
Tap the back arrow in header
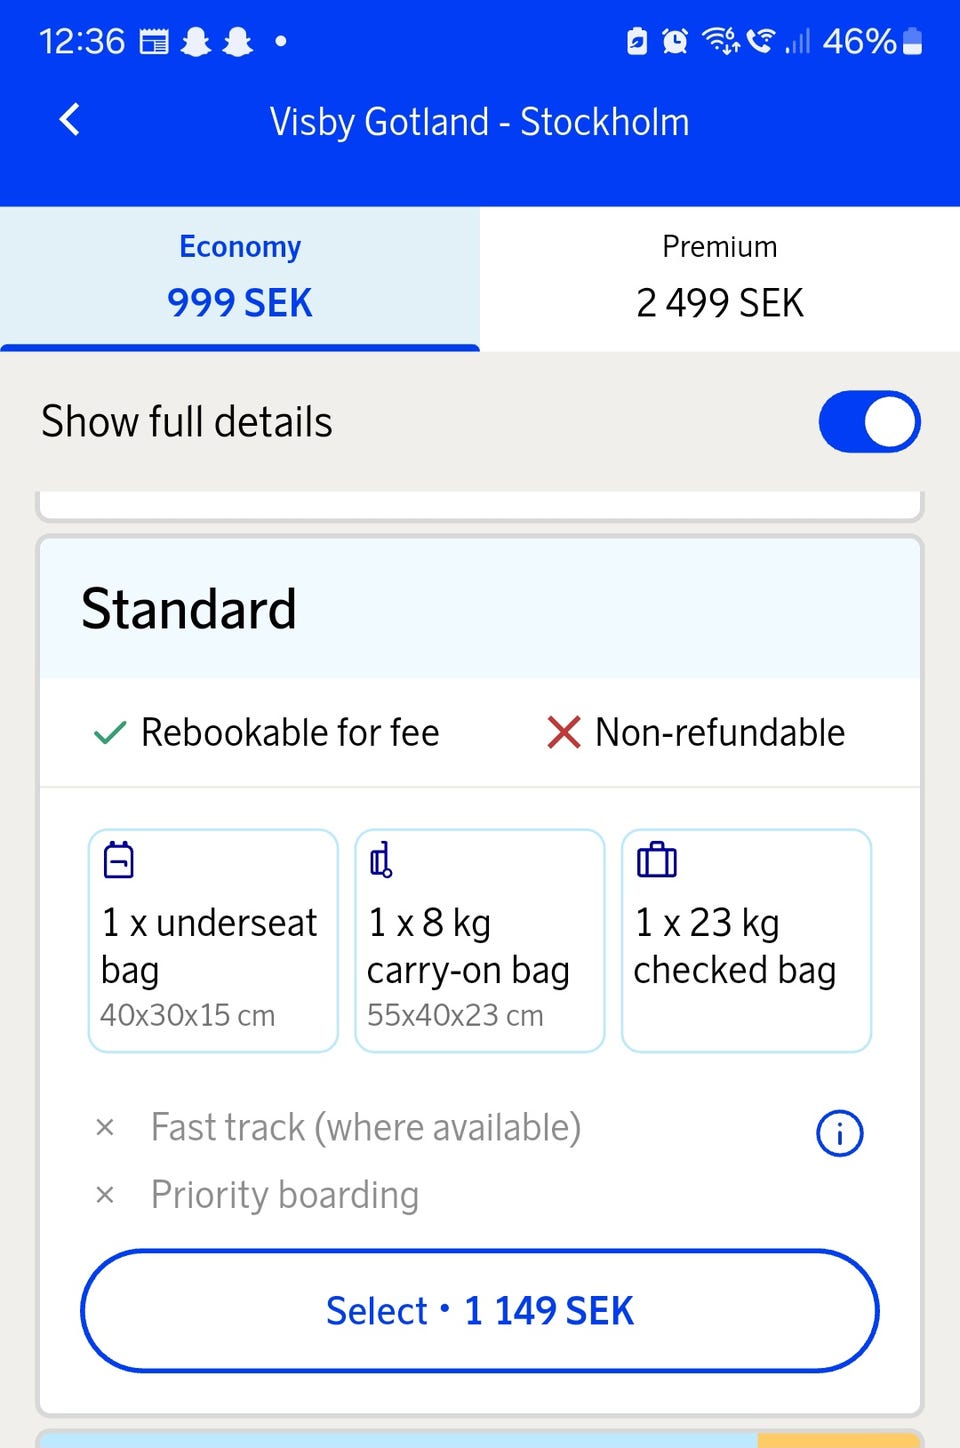click(70, 120)
